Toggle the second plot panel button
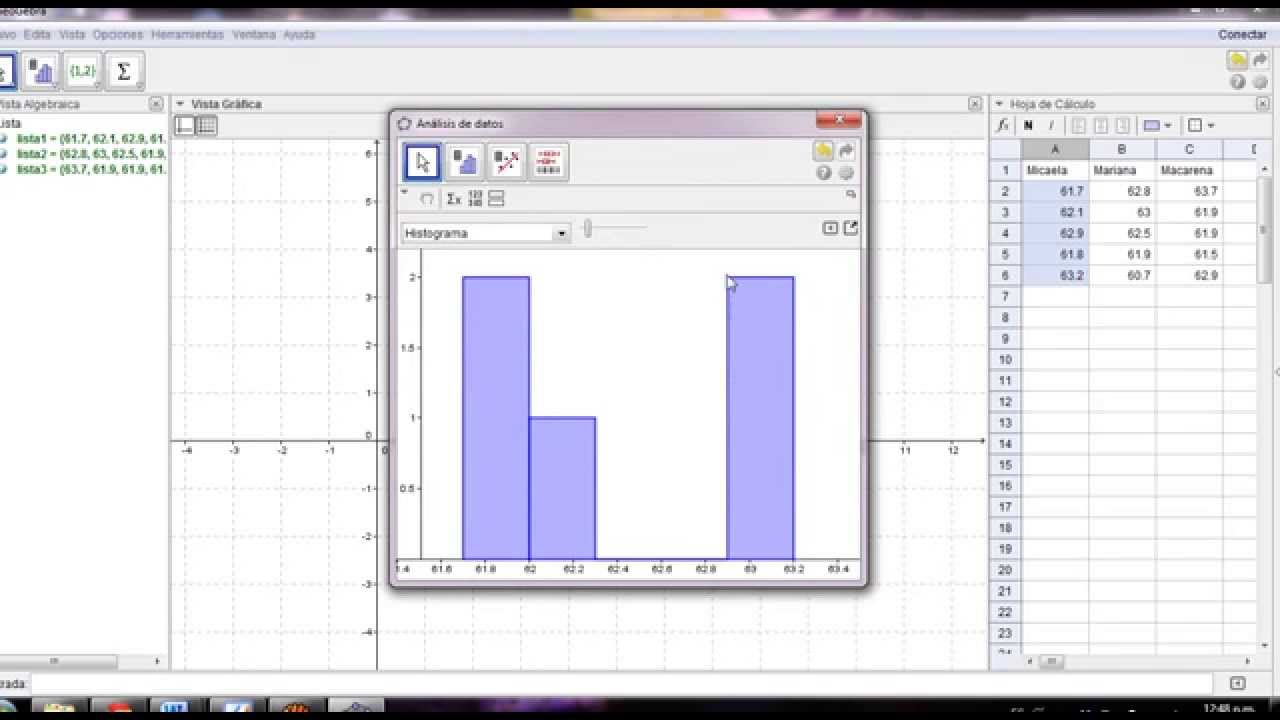1280x720 pixels. pos(496,199)
